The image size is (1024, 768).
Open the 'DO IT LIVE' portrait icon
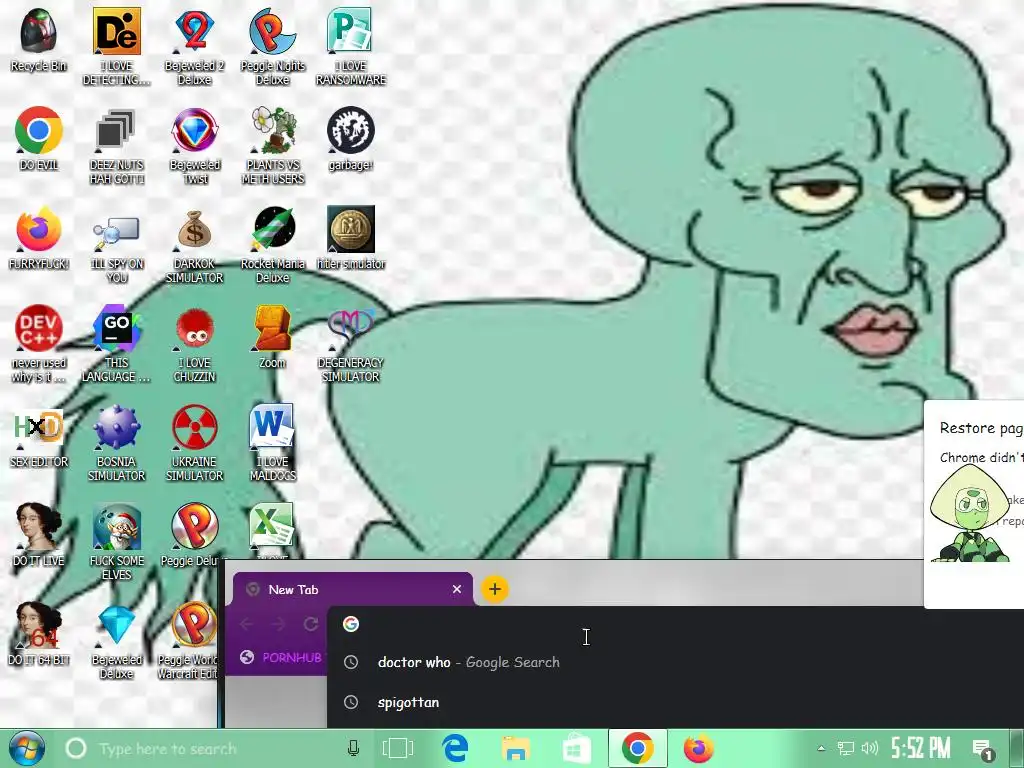pos(39,536)
